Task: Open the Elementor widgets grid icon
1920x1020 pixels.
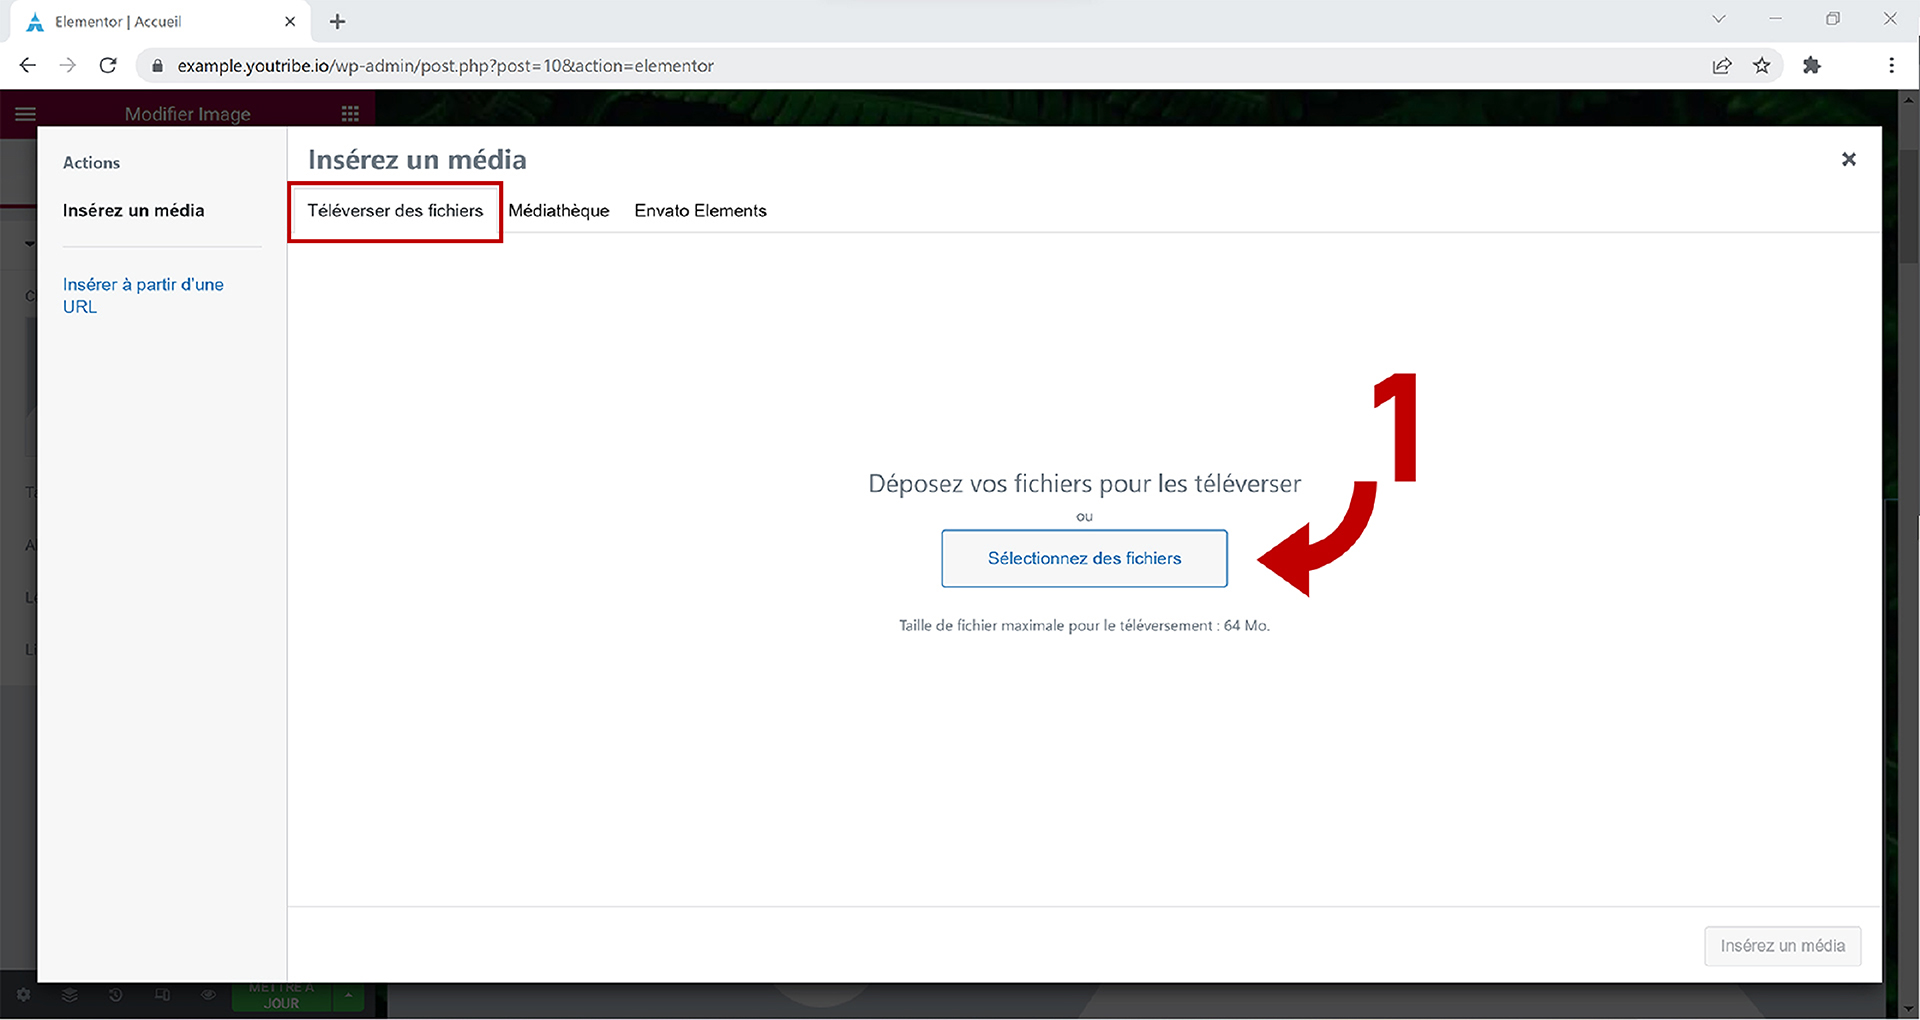Action: 350,114
